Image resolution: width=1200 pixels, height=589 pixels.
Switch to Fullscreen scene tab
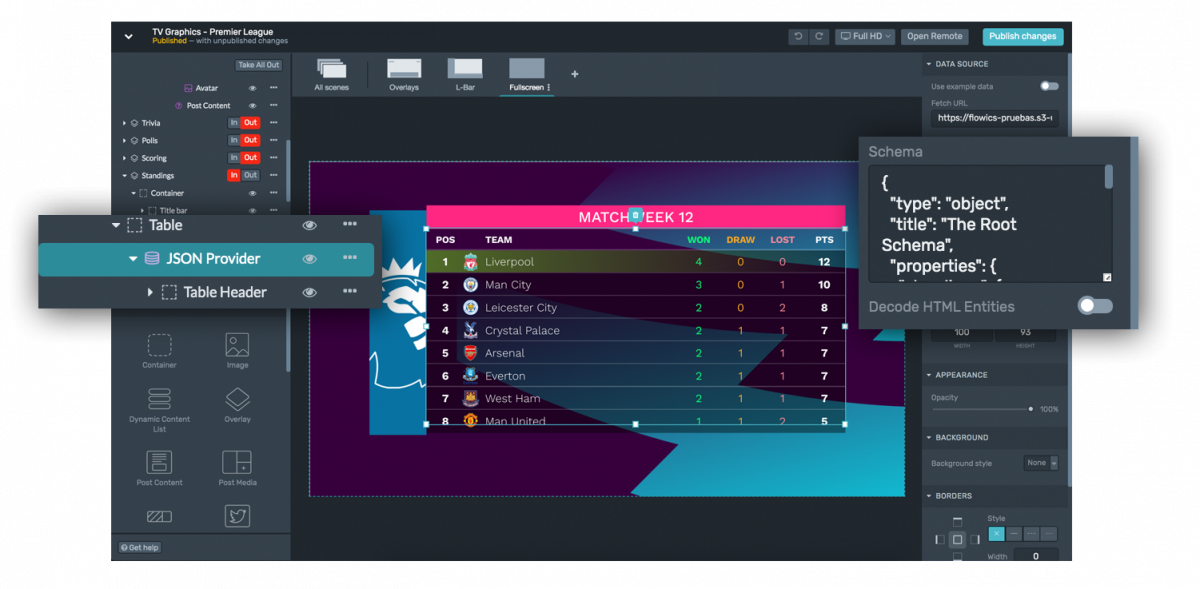[x=527, y=75]
